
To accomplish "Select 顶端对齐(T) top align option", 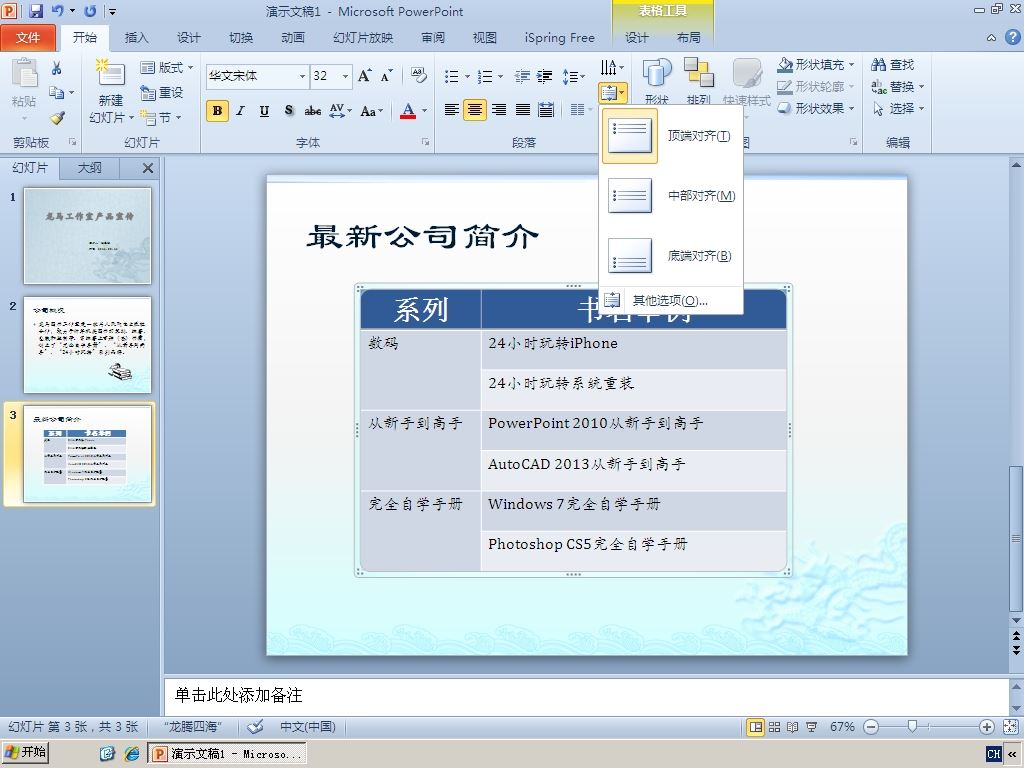I will [x=671, y=136].
